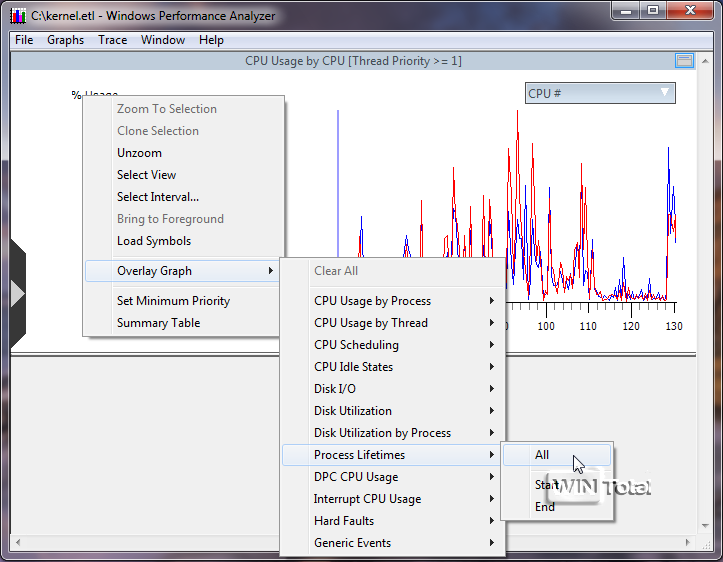Open the Graphs menu
The width and height of the screenshot is (723, 562).
pyautogui.click(x=66, y=40)
